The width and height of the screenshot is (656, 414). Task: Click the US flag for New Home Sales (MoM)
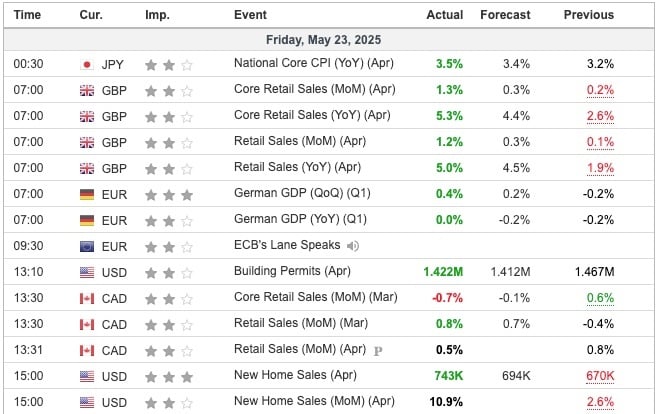[x=87, y=402]
